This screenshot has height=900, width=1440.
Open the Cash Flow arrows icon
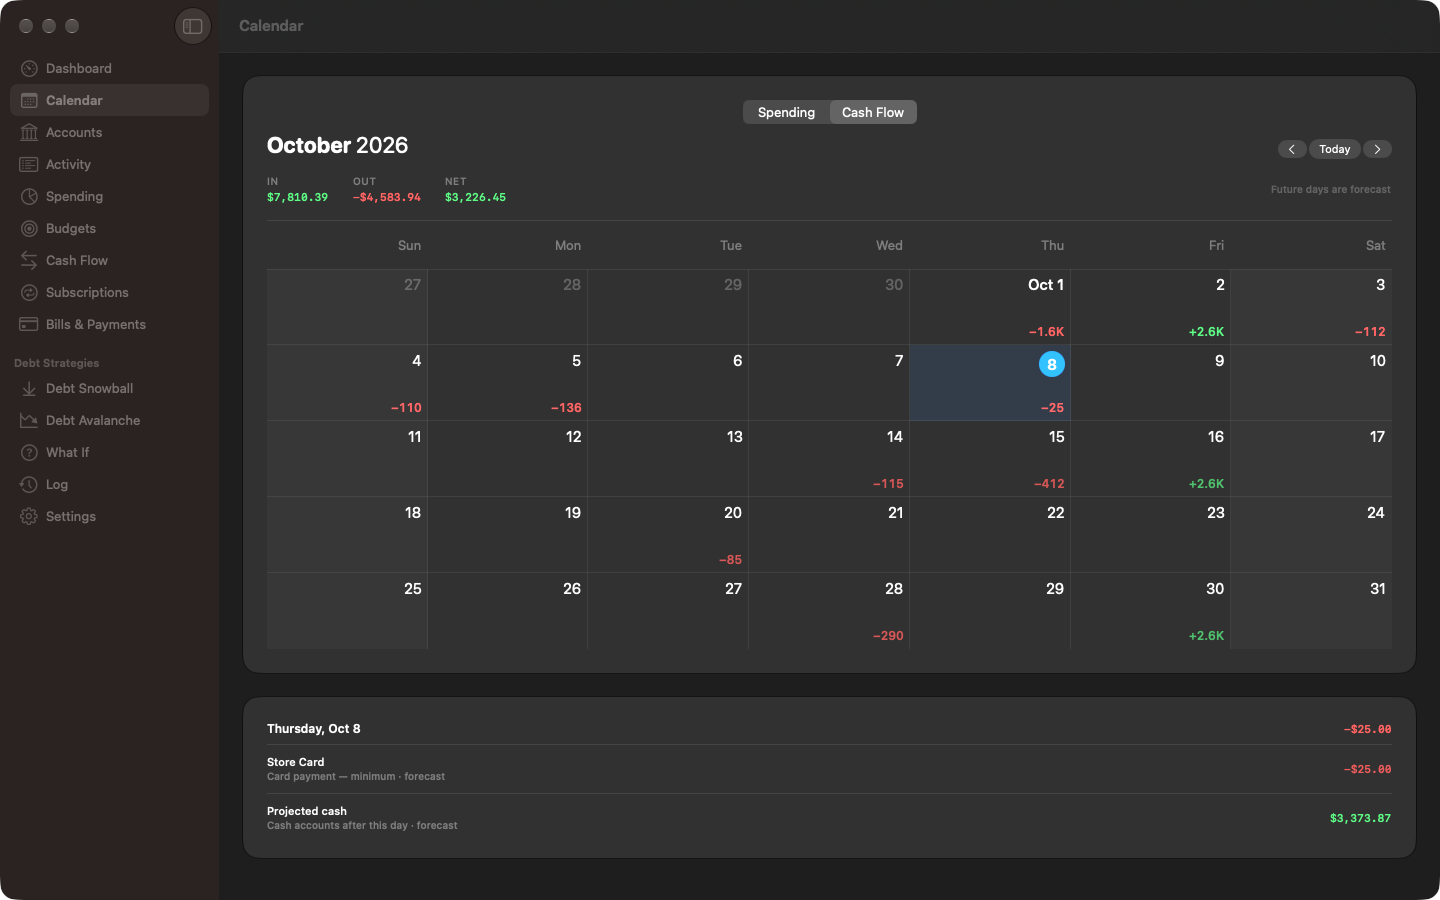pyautogui.click(x=29, y=260)
